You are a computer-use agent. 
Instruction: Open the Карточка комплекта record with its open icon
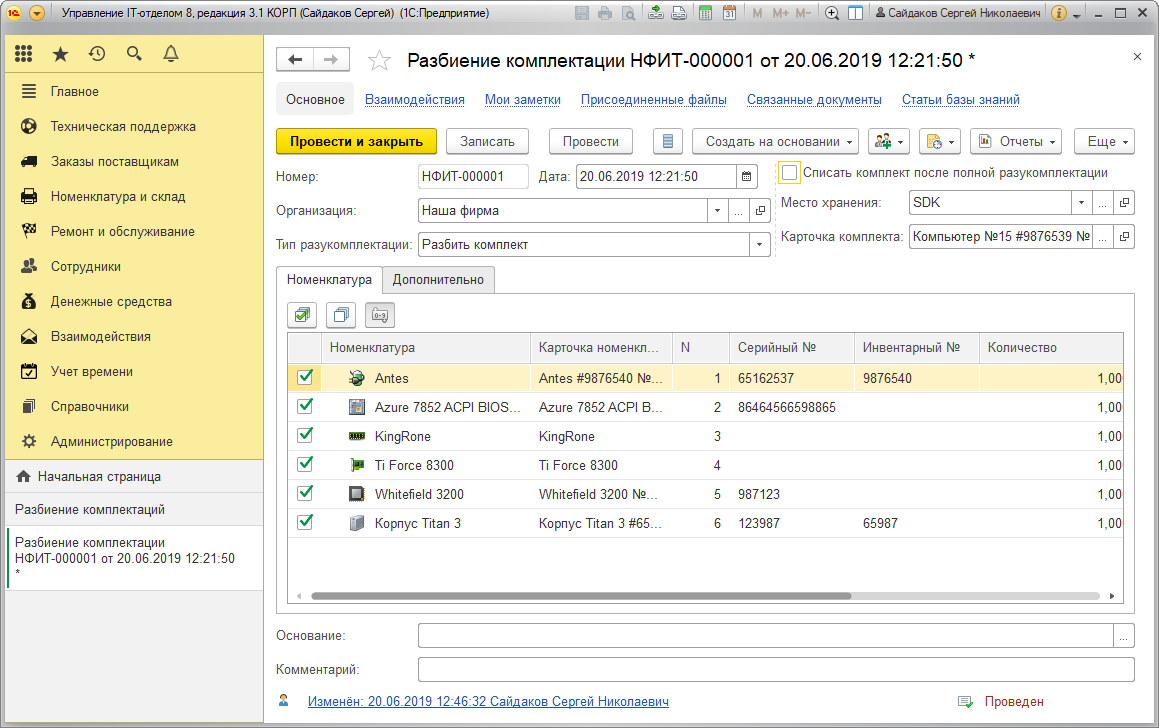(1124, 237)
